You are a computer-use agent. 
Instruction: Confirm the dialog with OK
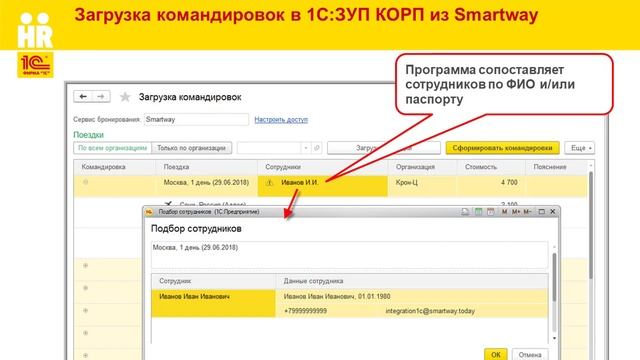pyautogui.click(x=496, y=355)
